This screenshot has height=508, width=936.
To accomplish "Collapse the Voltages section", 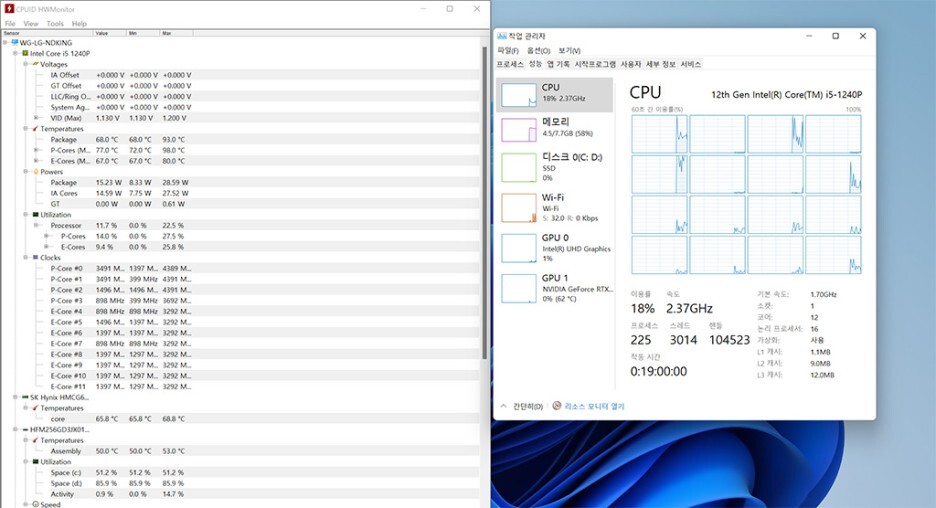I will [26, 64].
